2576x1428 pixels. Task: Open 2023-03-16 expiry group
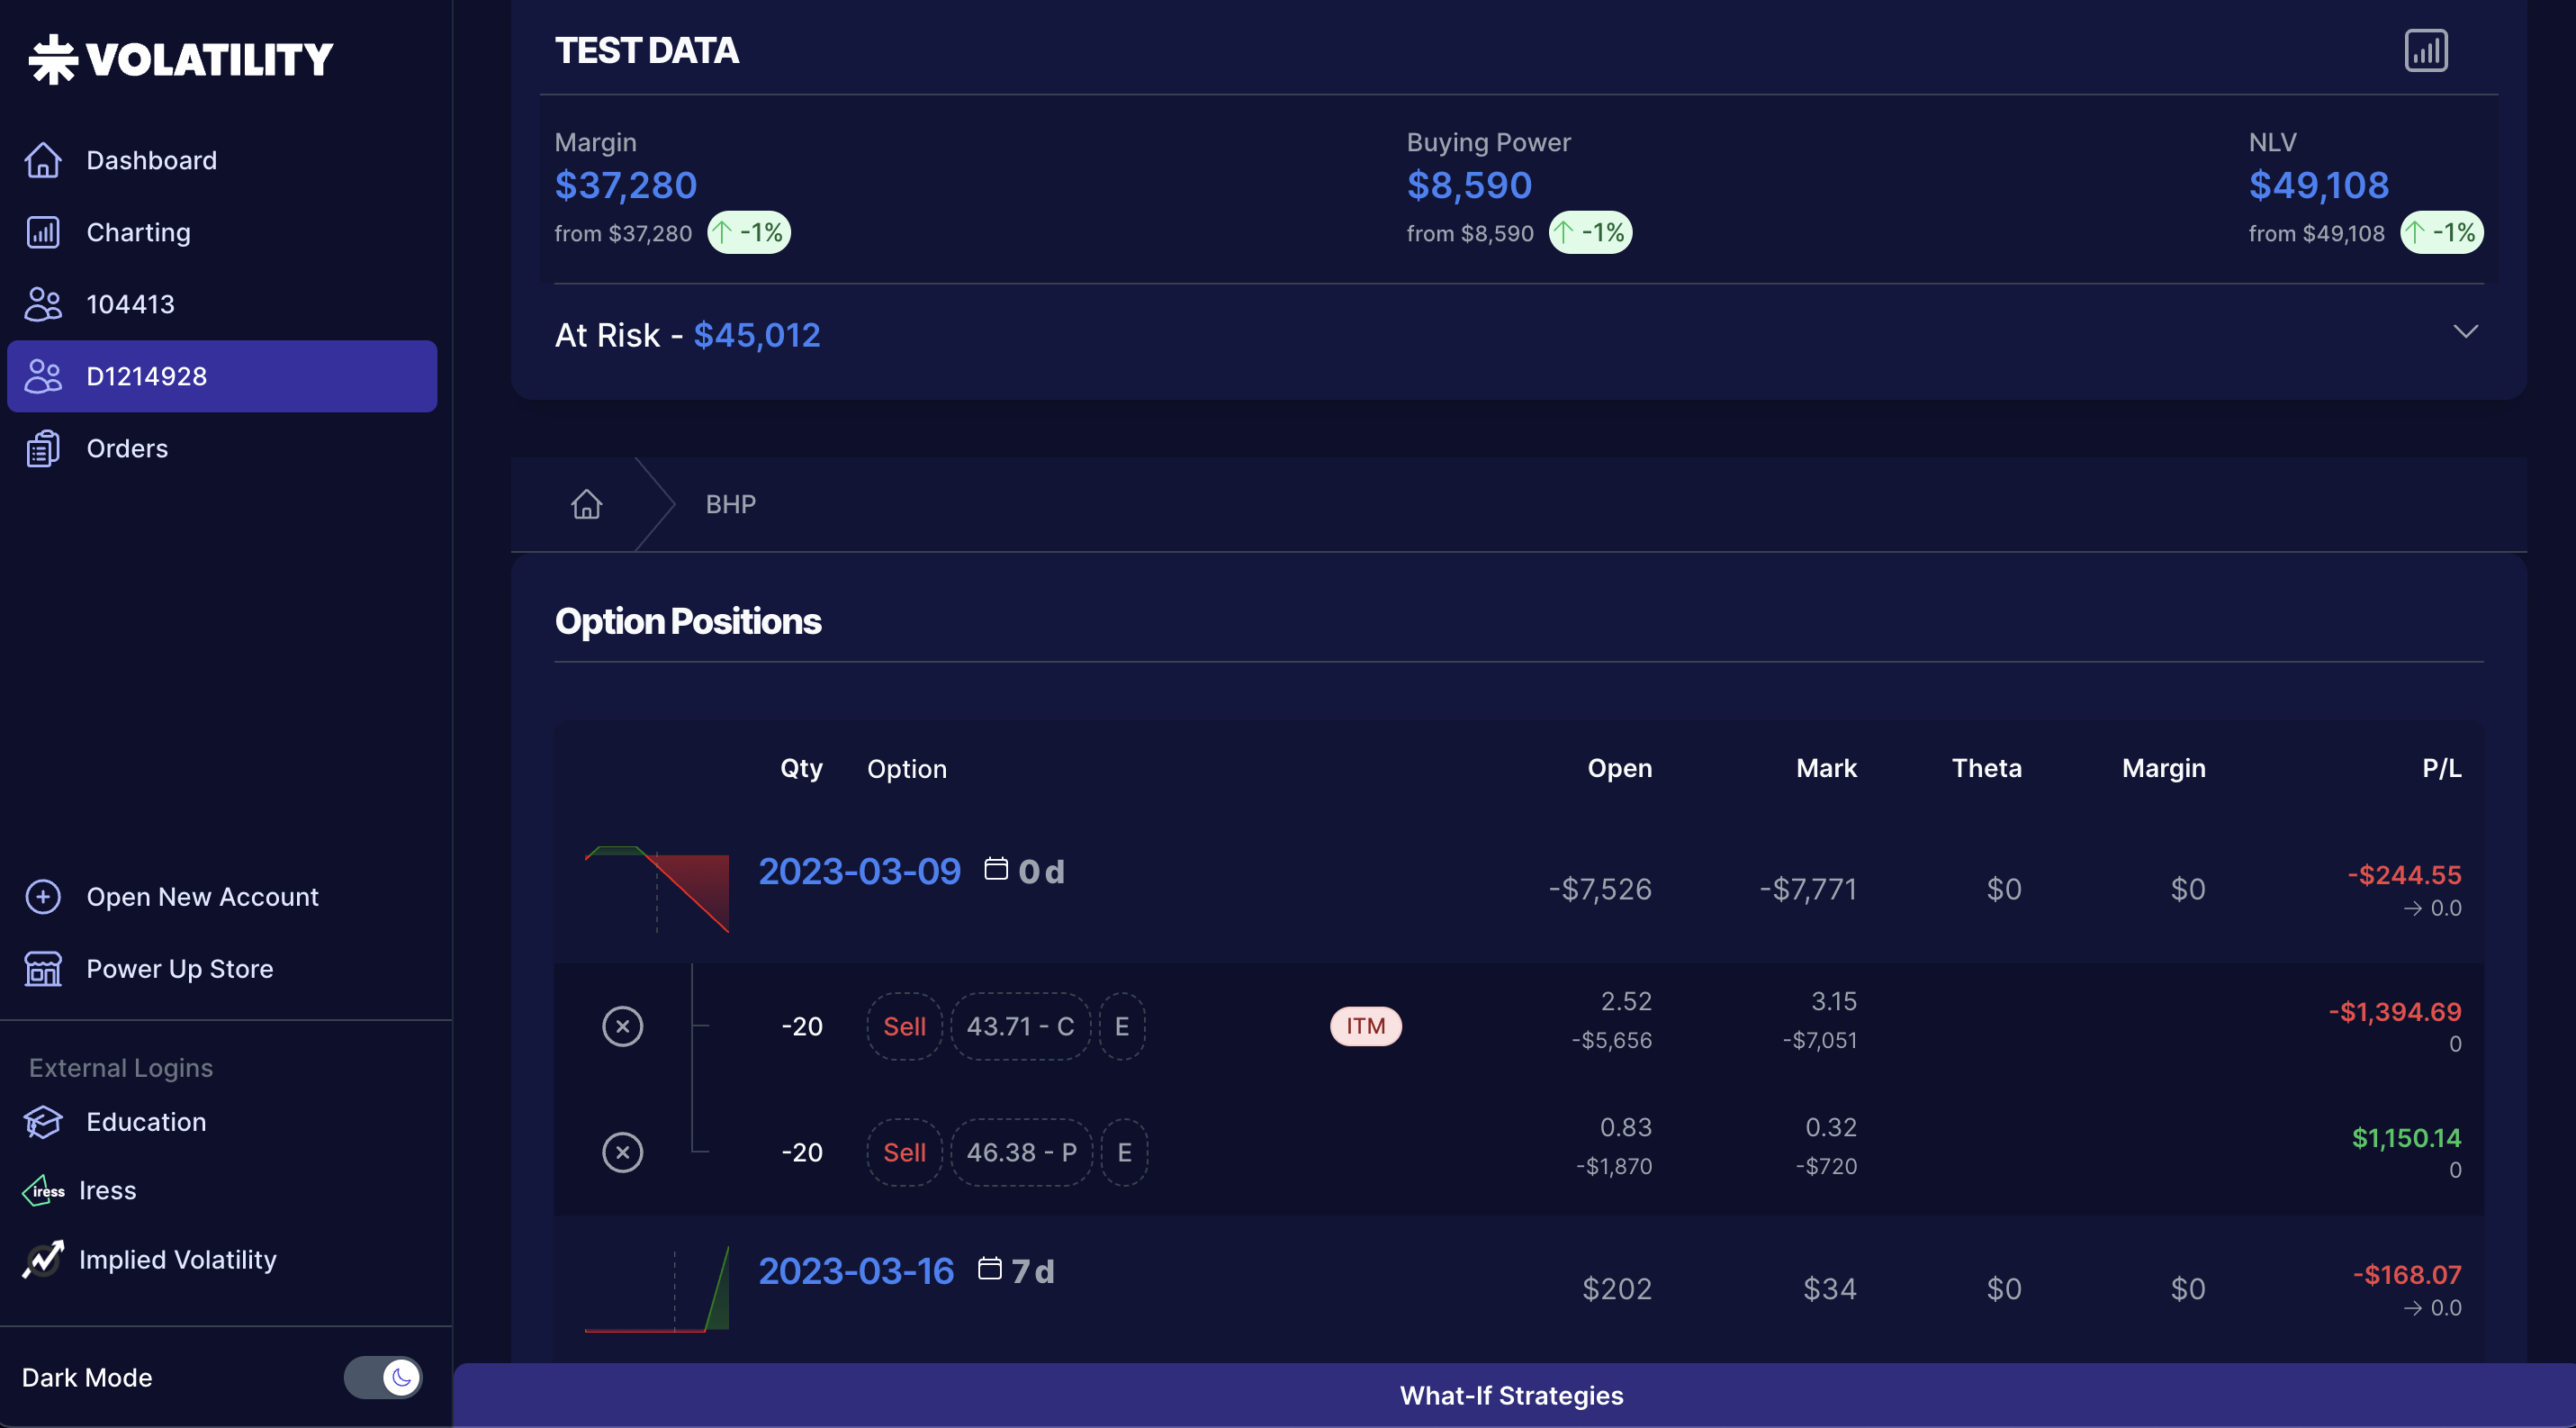click(x=856, y=1271)
